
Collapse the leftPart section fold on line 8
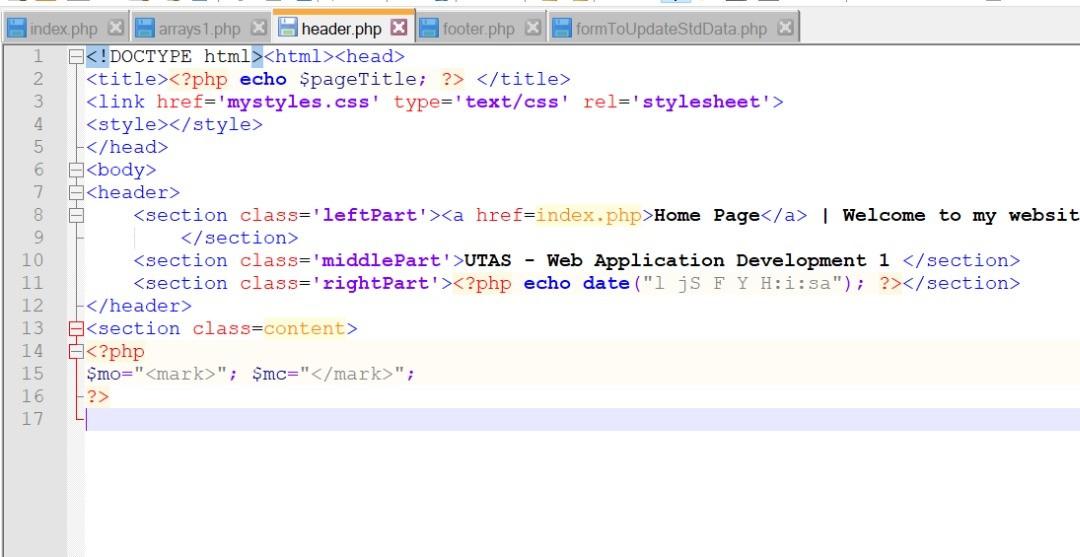76,216
